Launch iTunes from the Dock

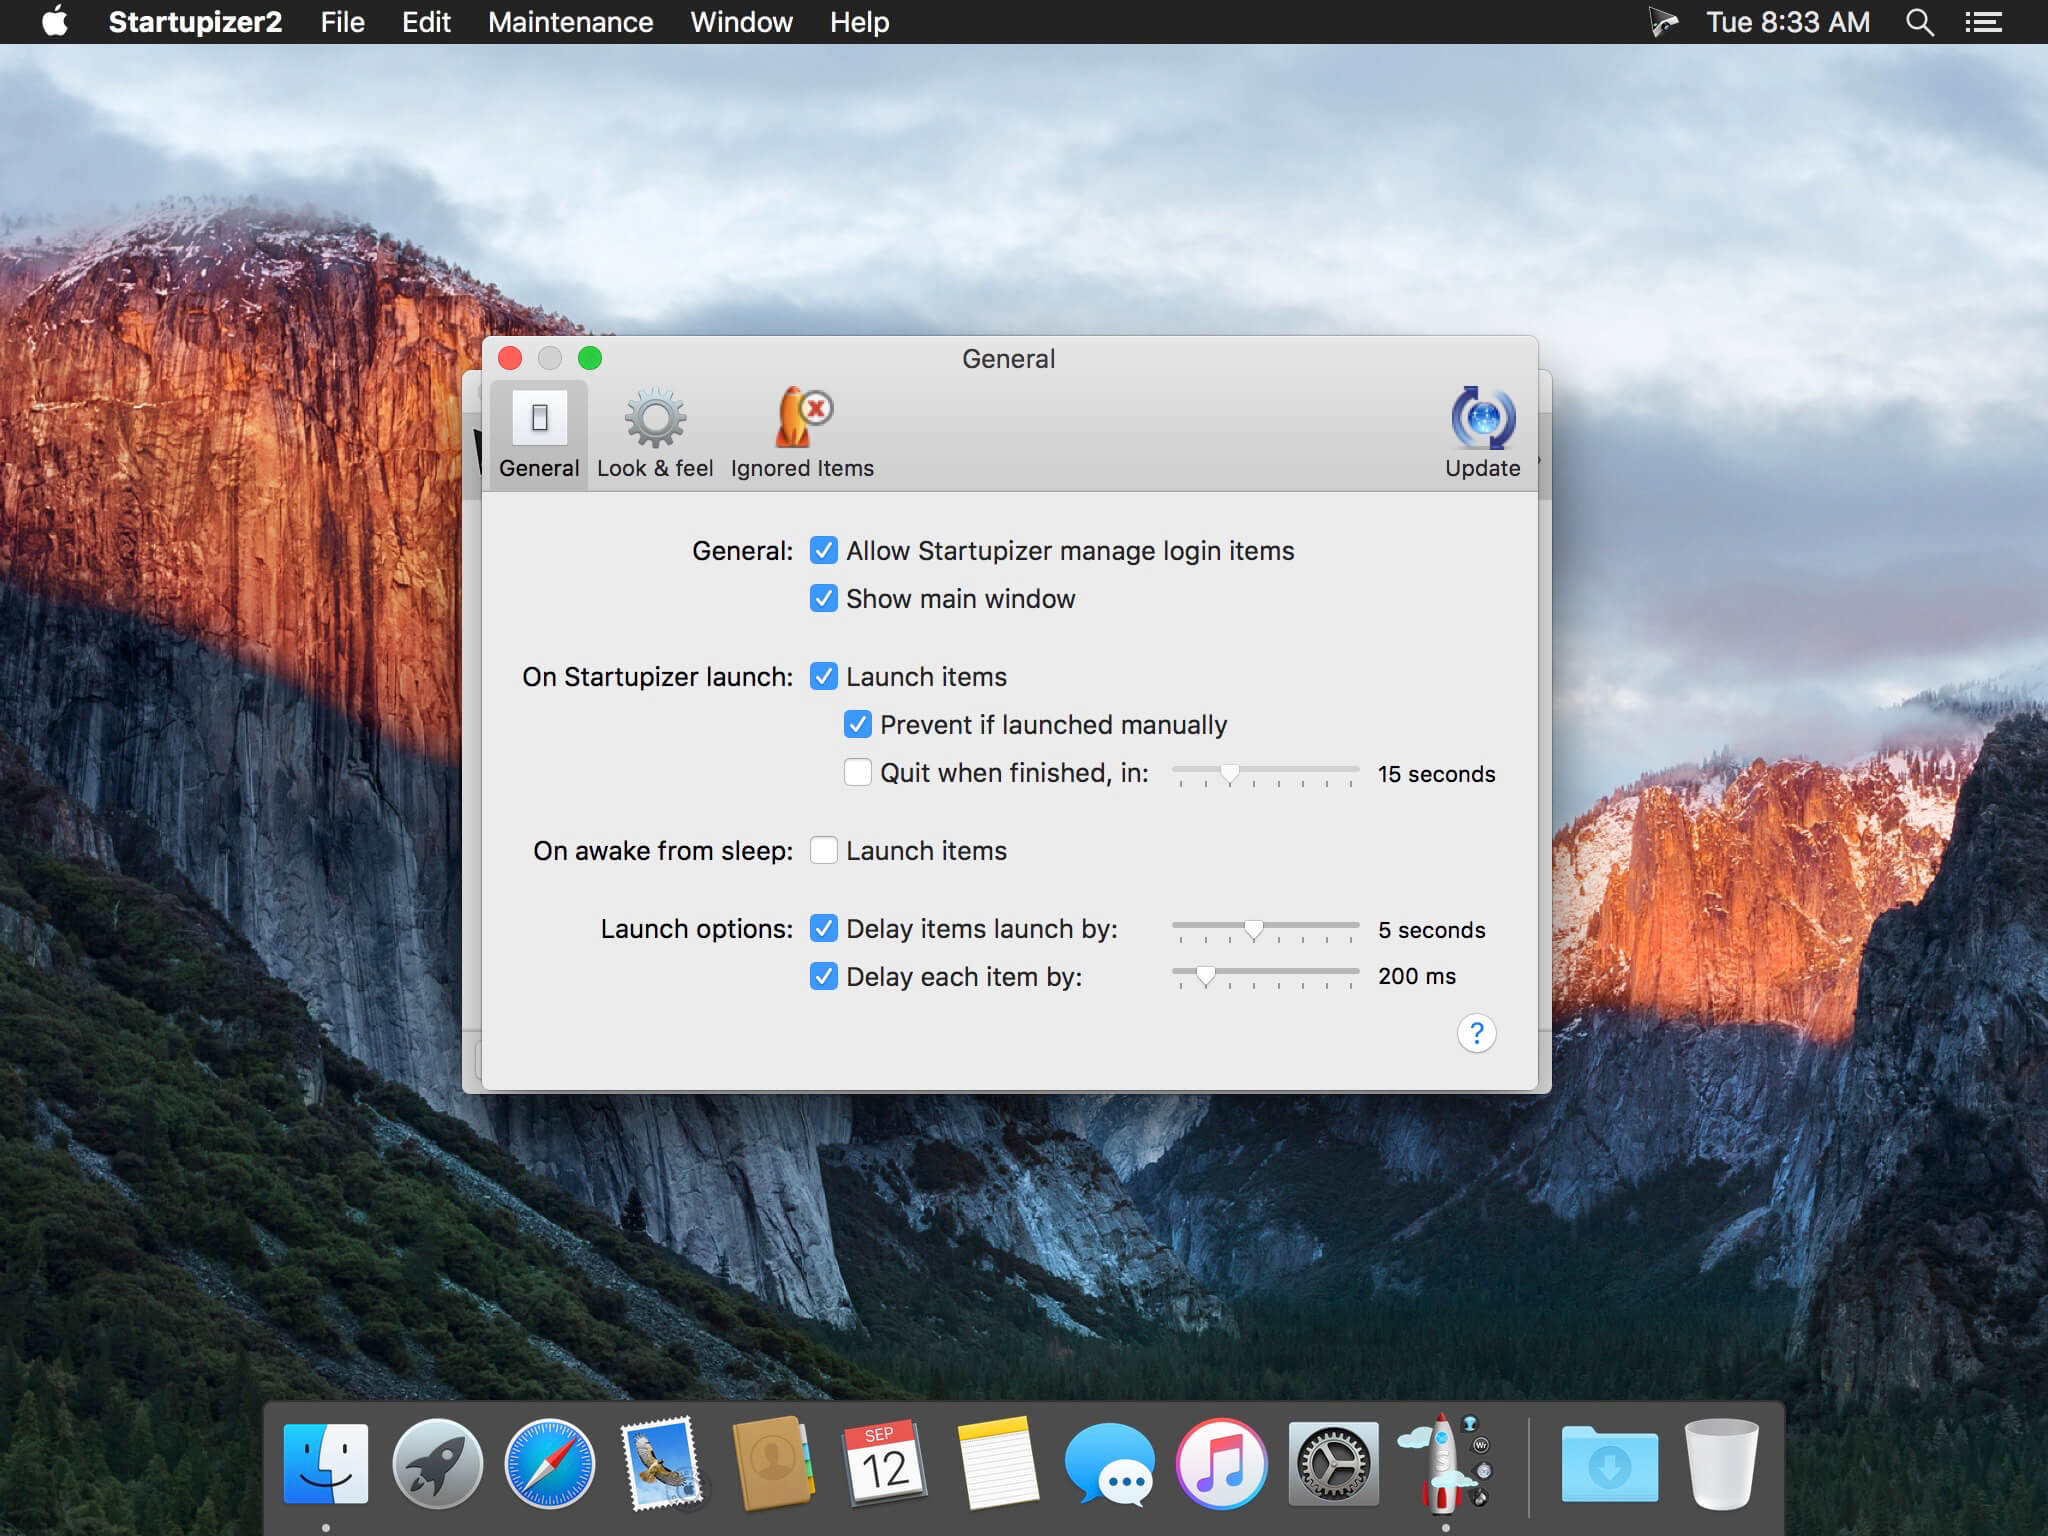click(x=1221, y=1463)
